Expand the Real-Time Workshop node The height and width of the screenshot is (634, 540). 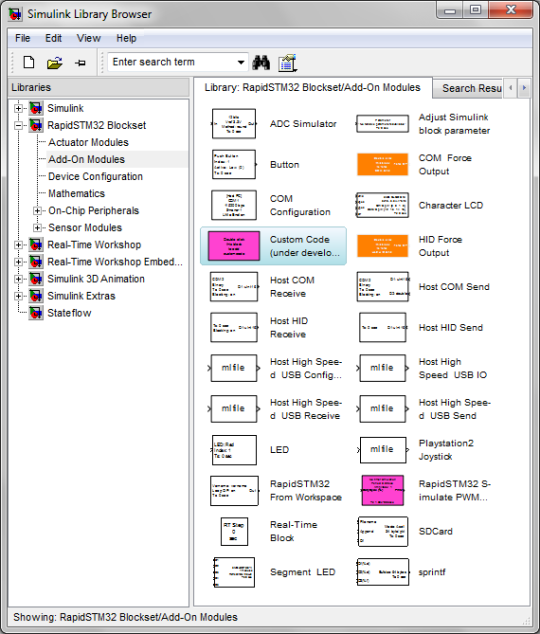click(18, 245)
